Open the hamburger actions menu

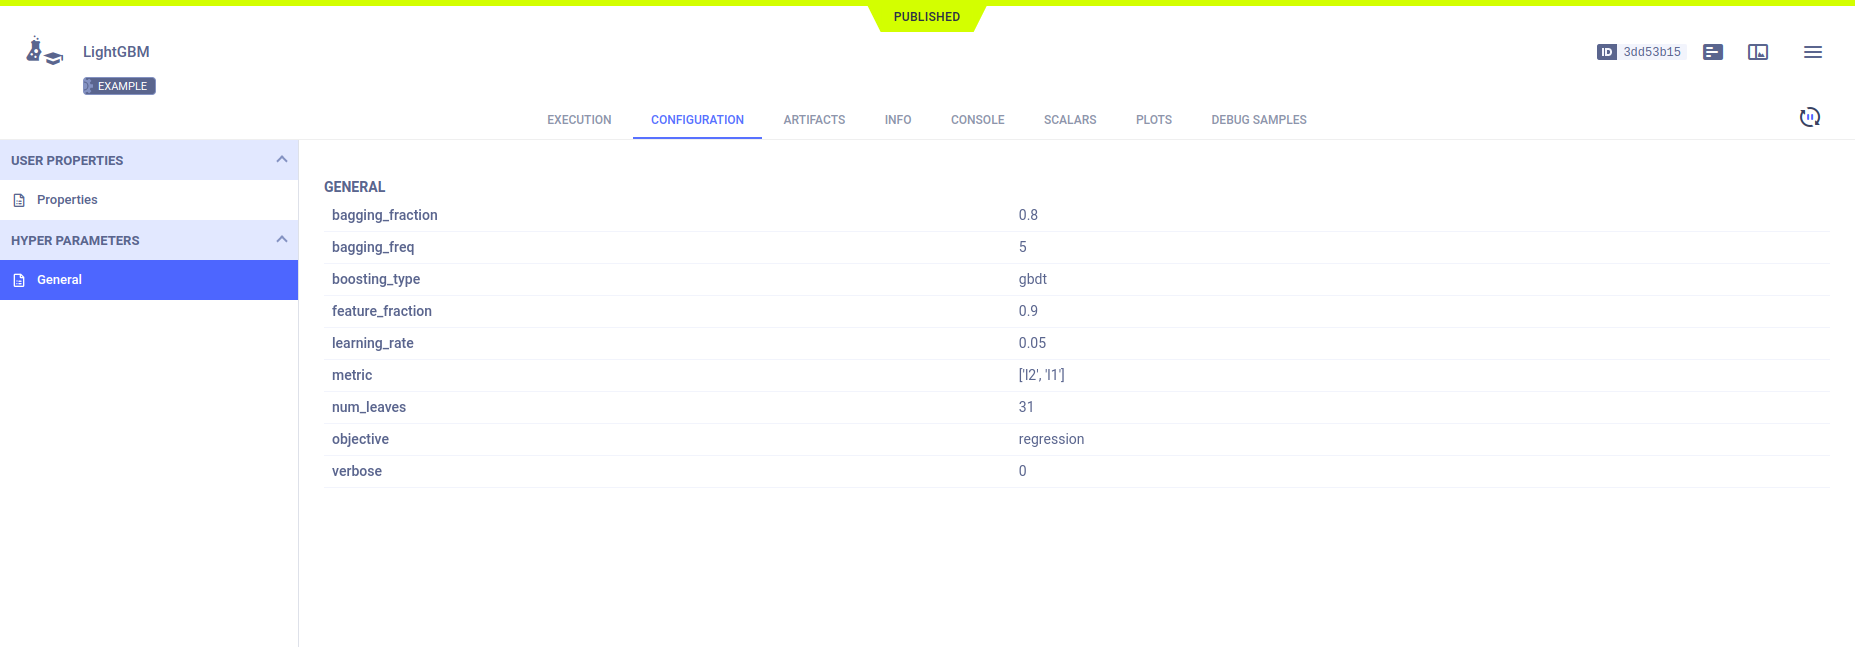pos(1812,52)
